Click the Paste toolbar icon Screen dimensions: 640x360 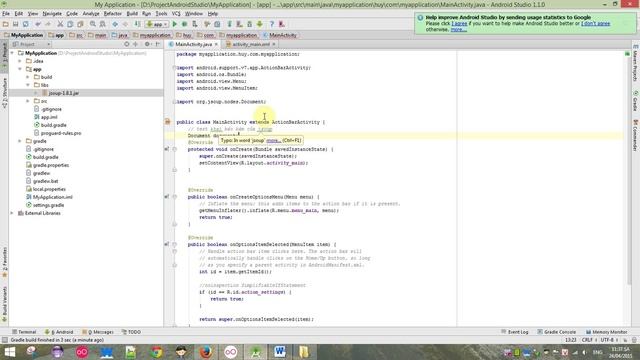(80, 24)
